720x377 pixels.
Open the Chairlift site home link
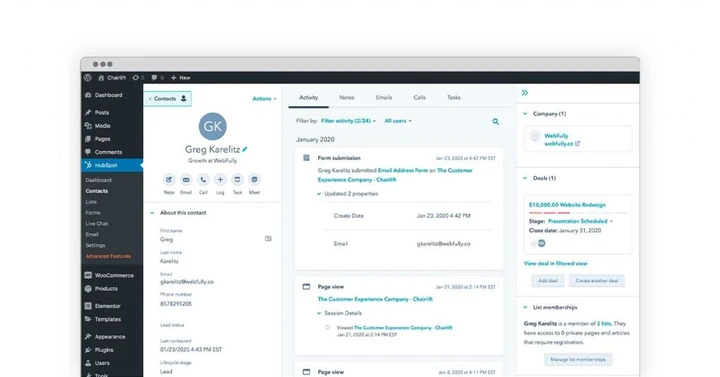point(112,78)
